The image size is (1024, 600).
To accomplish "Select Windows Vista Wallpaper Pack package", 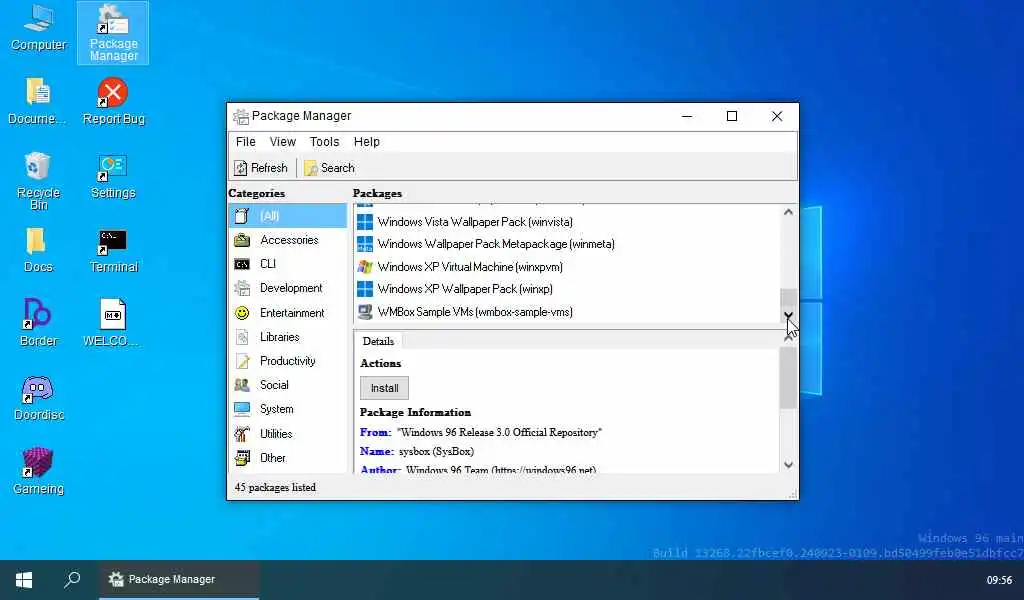I will (567, 222).
